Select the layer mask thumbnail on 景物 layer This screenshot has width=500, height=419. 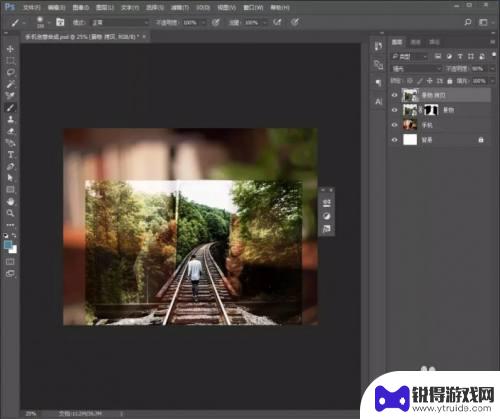(431, 110)
